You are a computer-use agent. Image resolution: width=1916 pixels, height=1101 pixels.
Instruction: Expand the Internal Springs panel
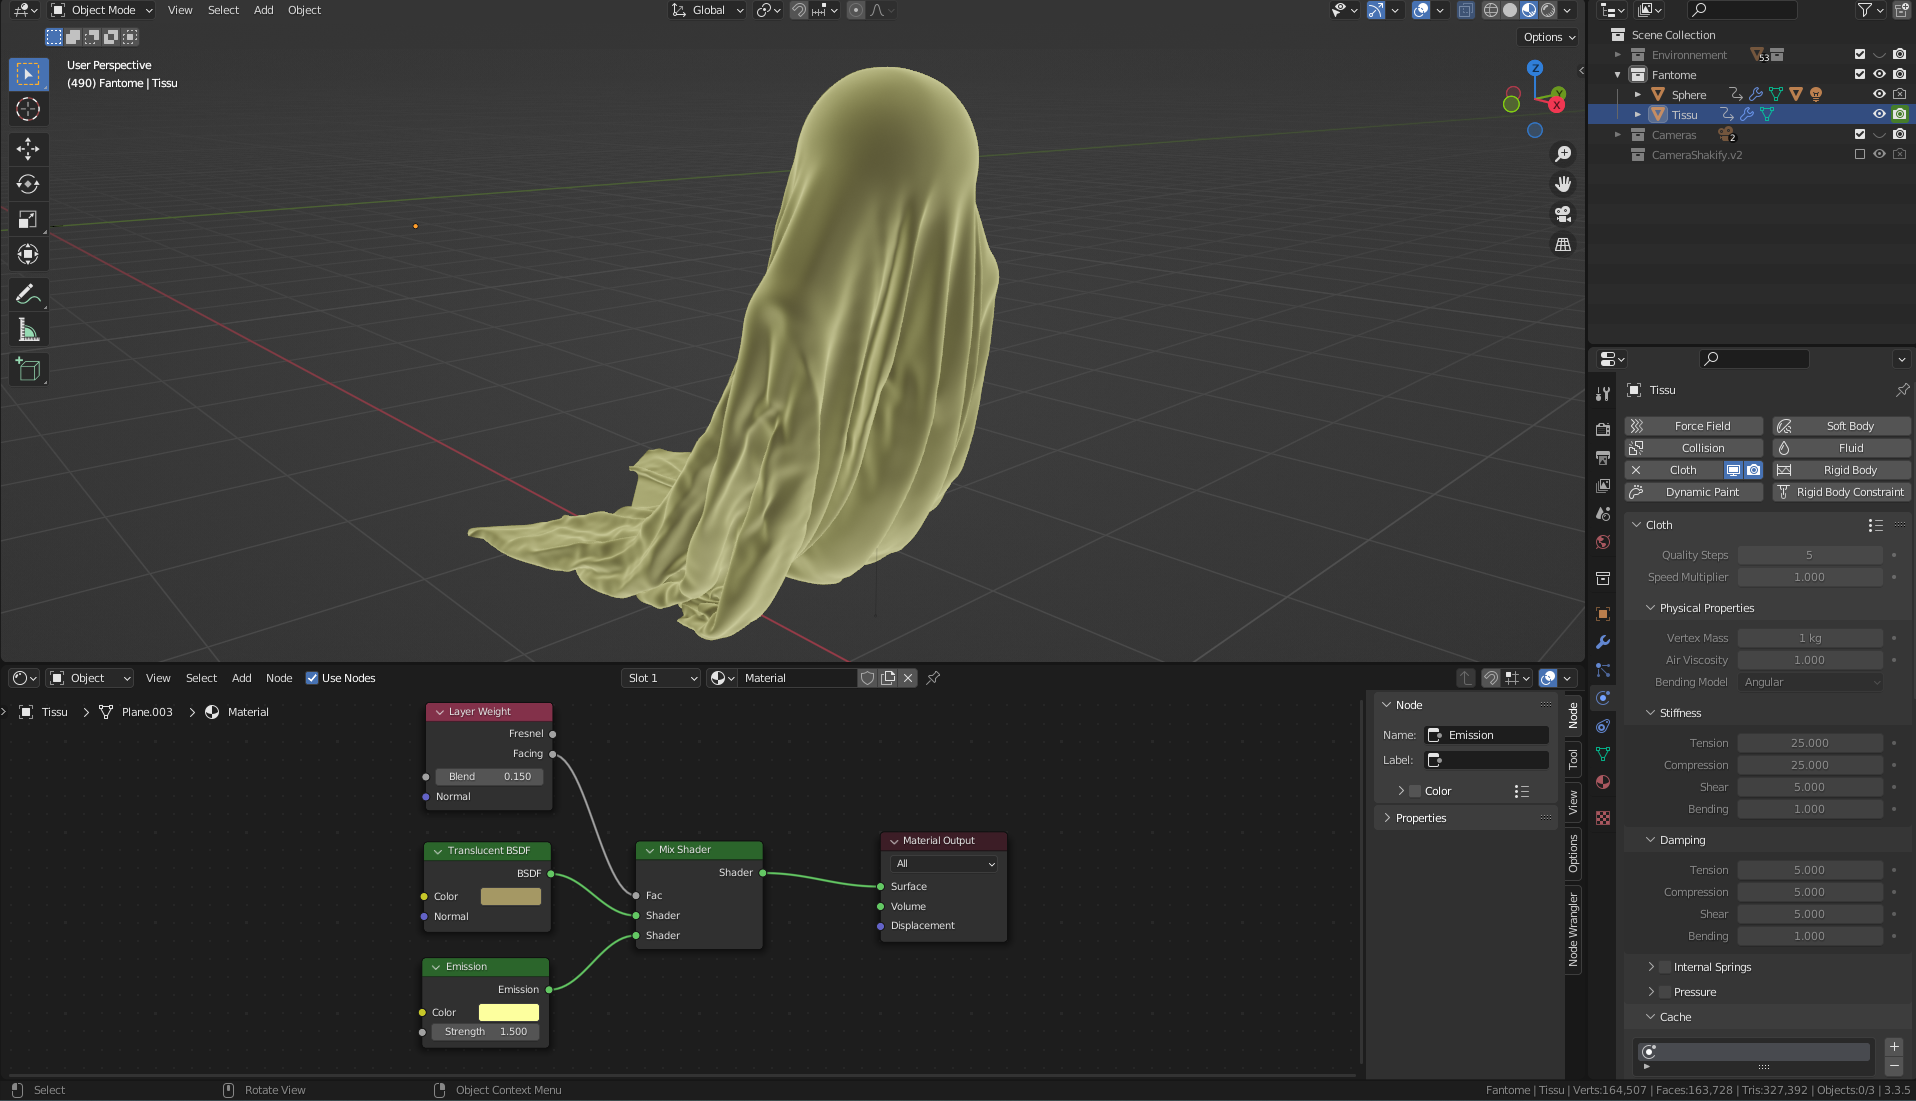coord(1651,967)
